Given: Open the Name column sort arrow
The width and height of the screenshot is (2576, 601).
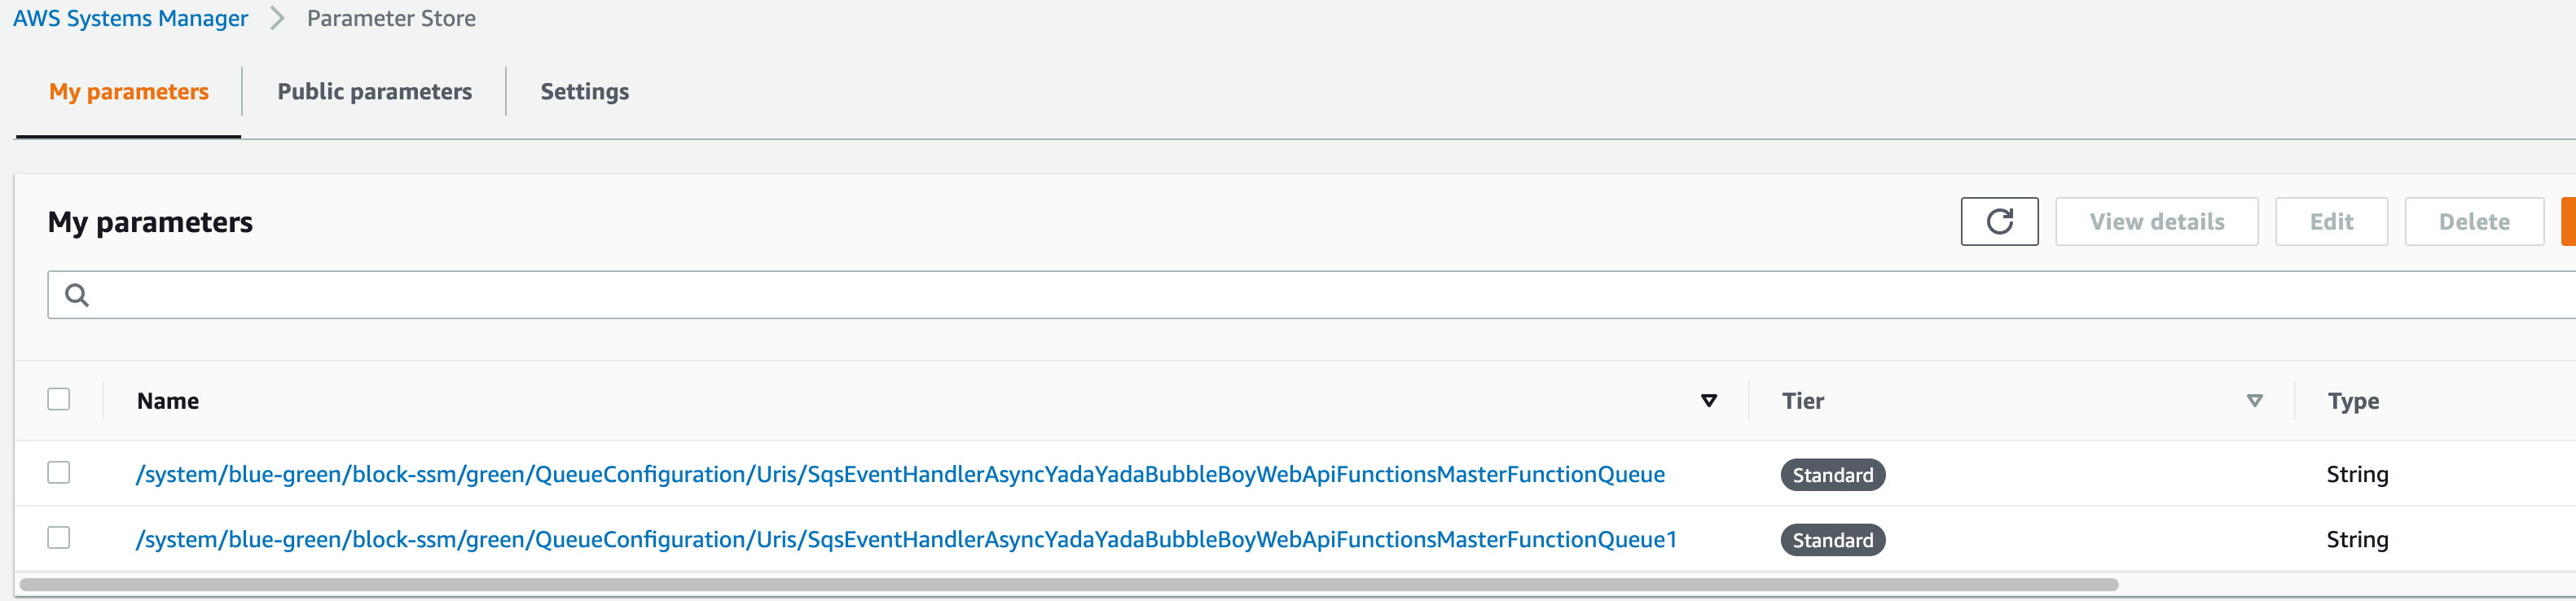Looking at the screenshot, I should coord(1710,400).
